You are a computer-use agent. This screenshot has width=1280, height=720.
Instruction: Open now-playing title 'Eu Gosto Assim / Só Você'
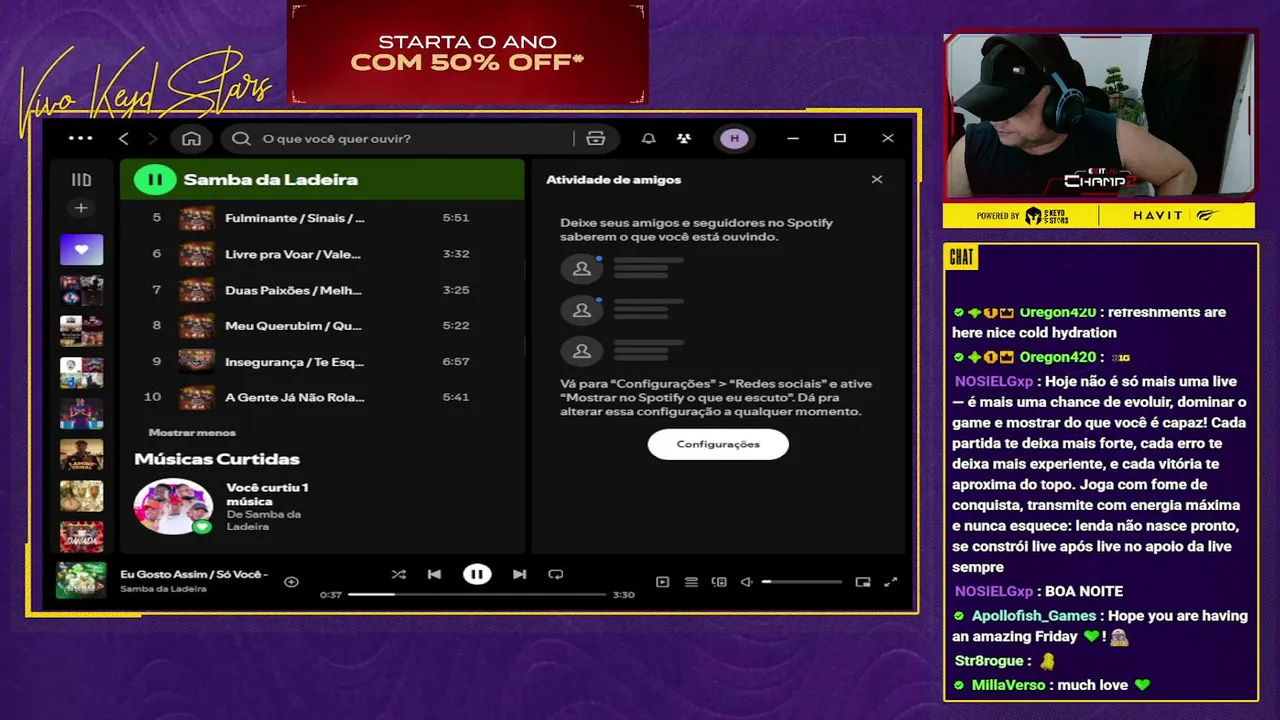[x=194, y=574]
